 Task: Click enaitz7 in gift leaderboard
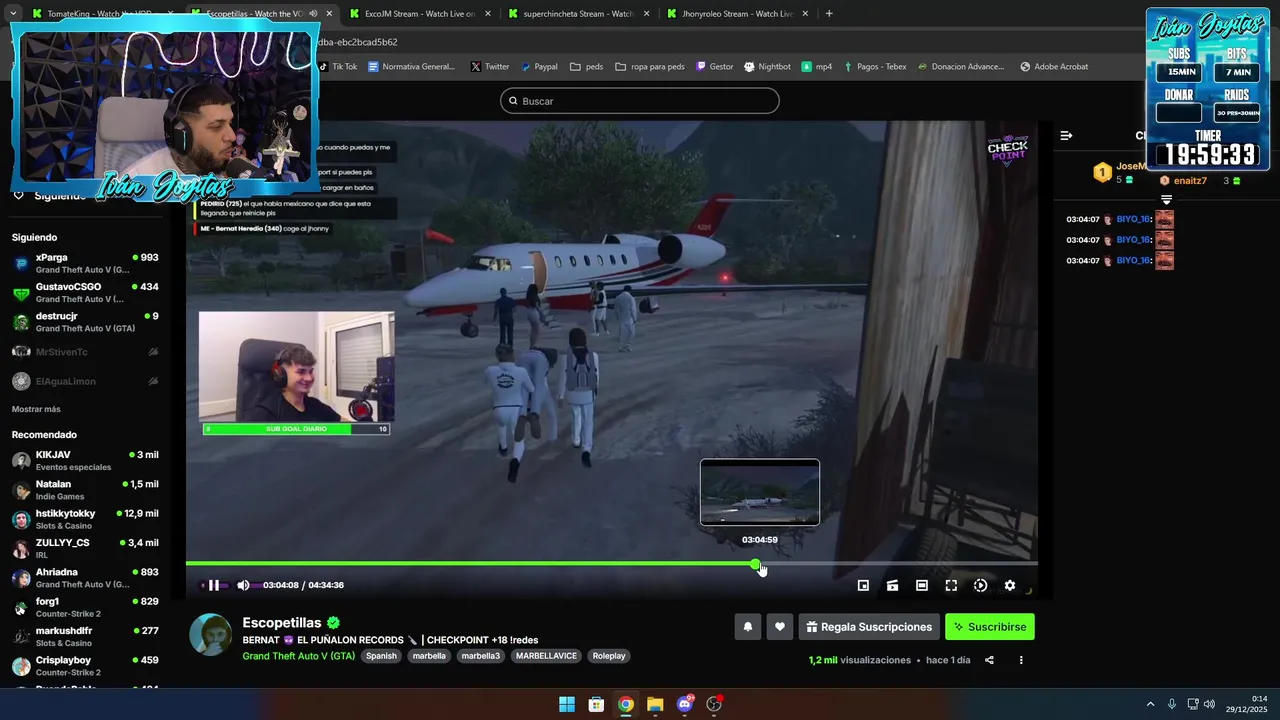pyautogui.click(x=1190, y=181)
